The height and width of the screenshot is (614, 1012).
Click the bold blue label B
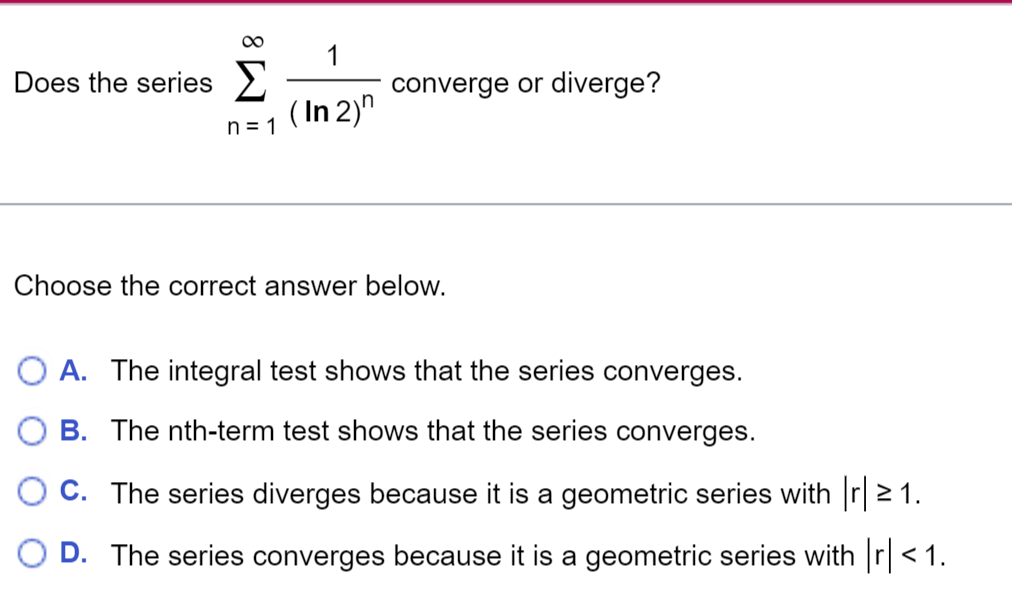(x=74, y=431)
